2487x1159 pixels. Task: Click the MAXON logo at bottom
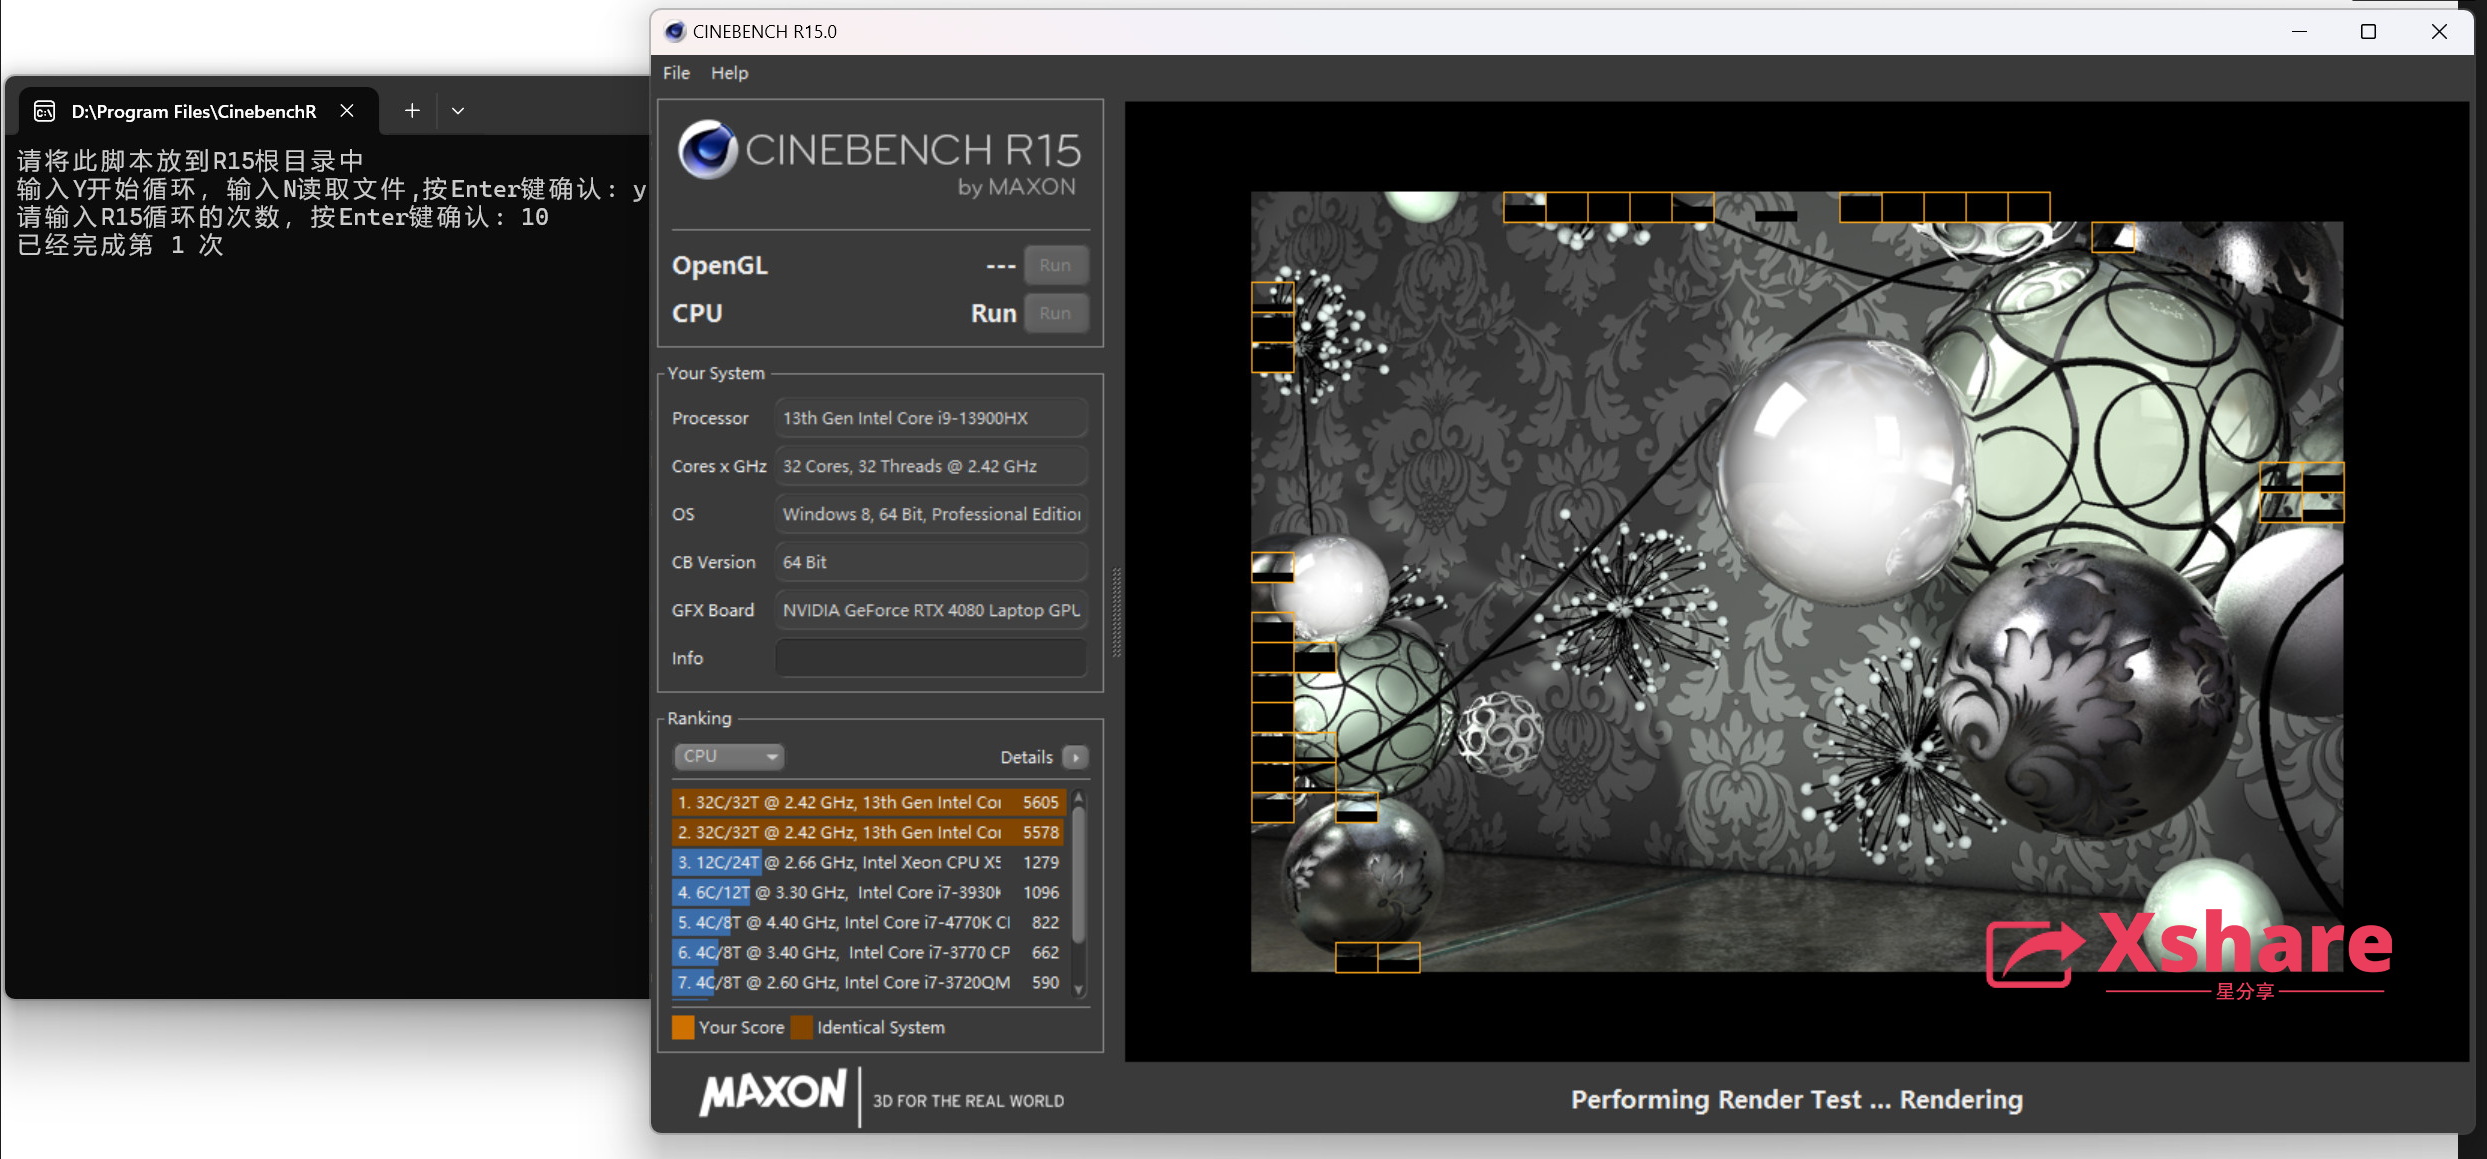pyautogui.click(x=773, y=1092)
